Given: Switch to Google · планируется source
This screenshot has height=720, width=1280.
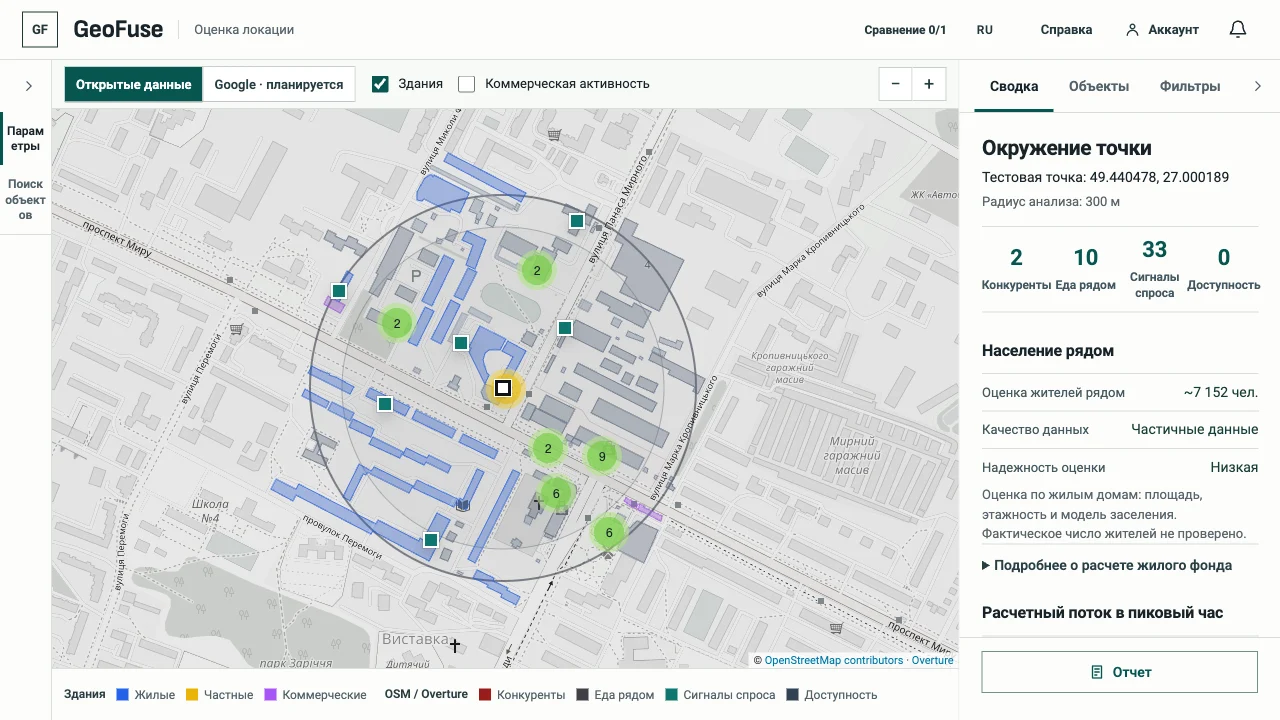Looking at the screenshot, I should pyautogui.click(x=279, y=84).
